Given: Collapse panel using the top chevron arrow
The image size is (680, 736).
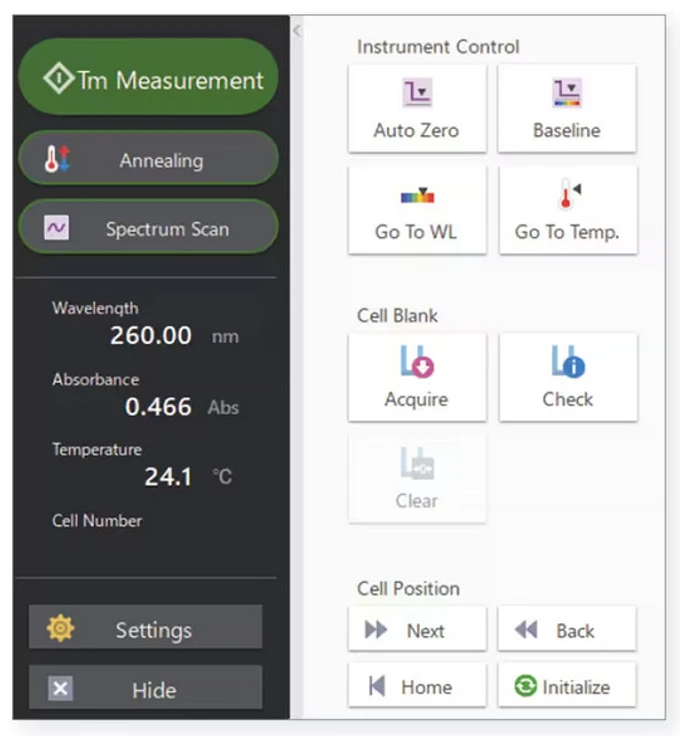Looking at the screenshot, I should pos(296,31).
